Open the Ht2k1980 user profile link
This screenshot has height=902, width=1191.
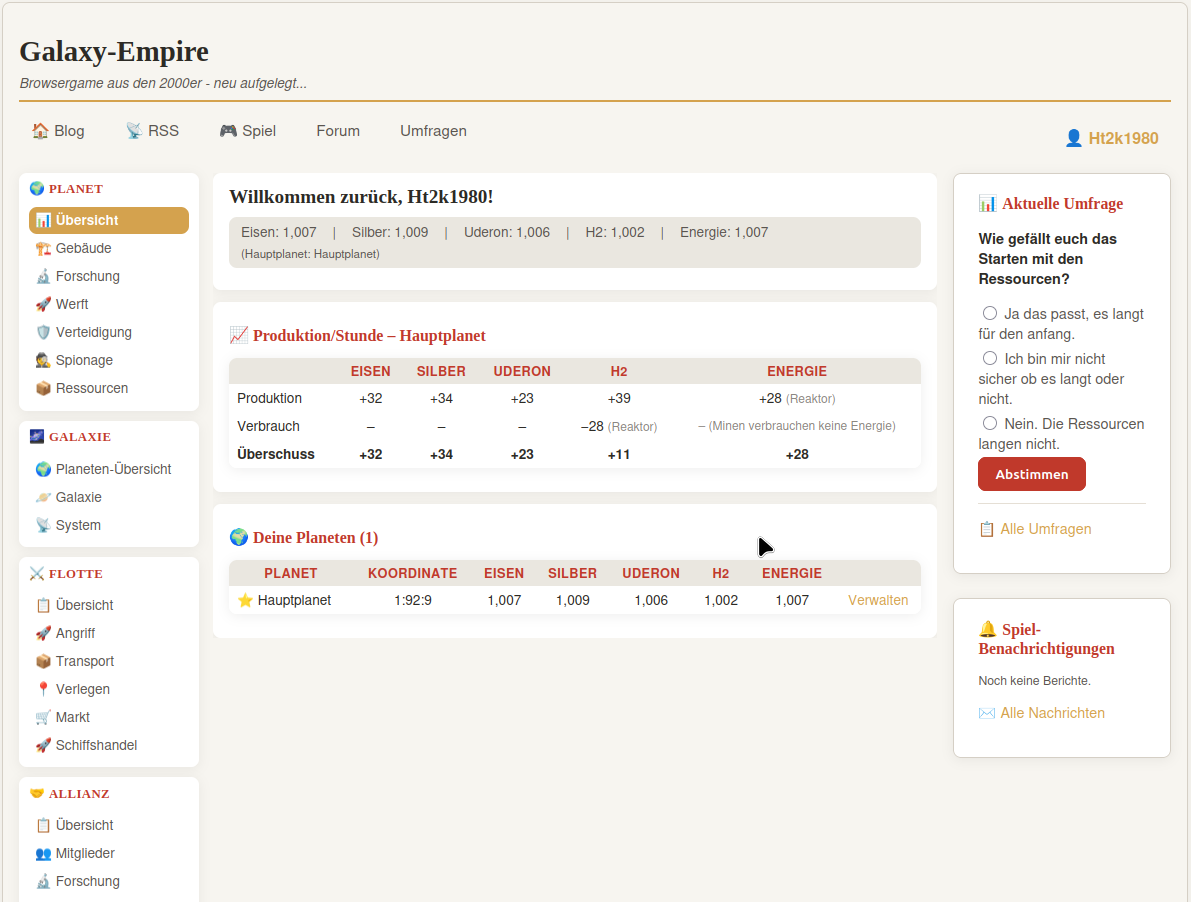1112,138
